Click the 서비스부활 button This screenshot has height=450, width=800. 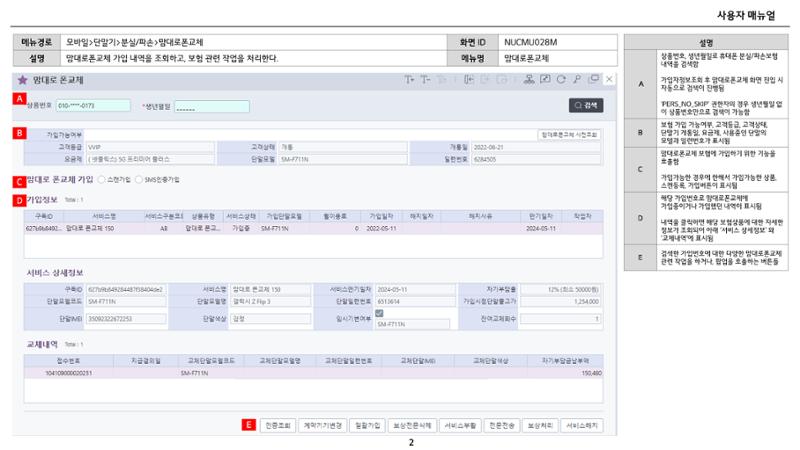click(460, 425)
